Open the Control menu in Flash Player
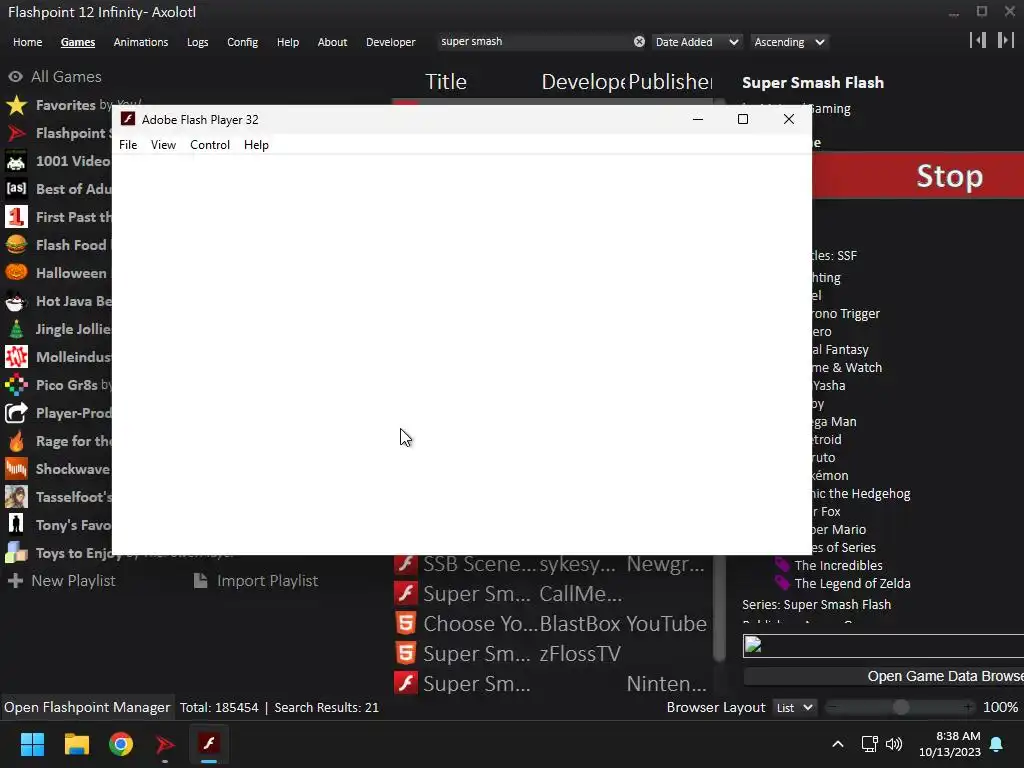The width and height of the screenshot is (1024, 768). pos(210,145)
